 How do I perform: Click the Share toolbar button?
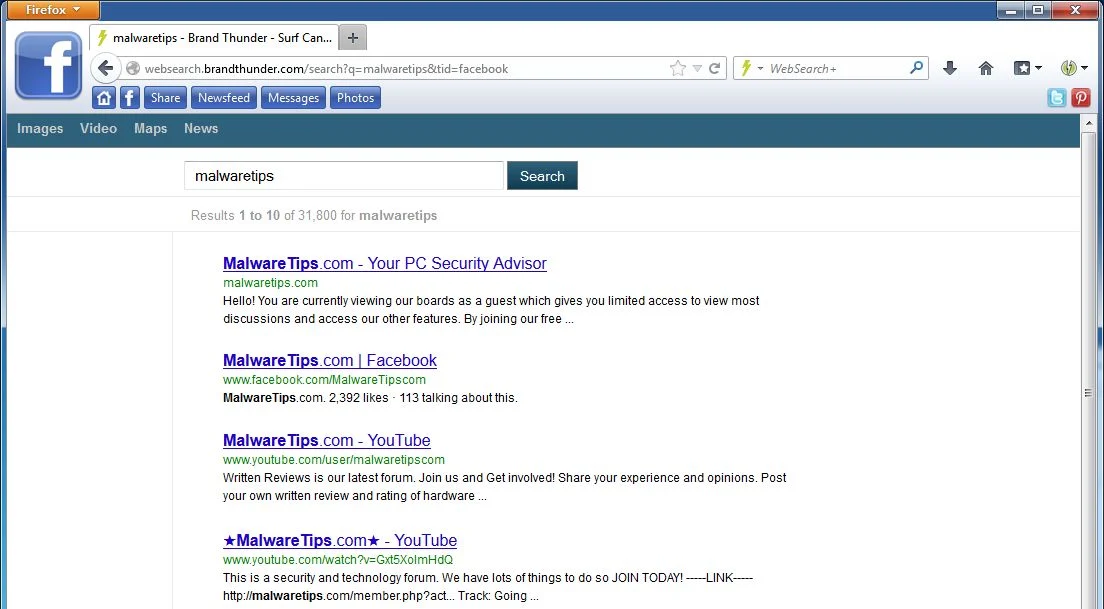click(x=165, y=98)
